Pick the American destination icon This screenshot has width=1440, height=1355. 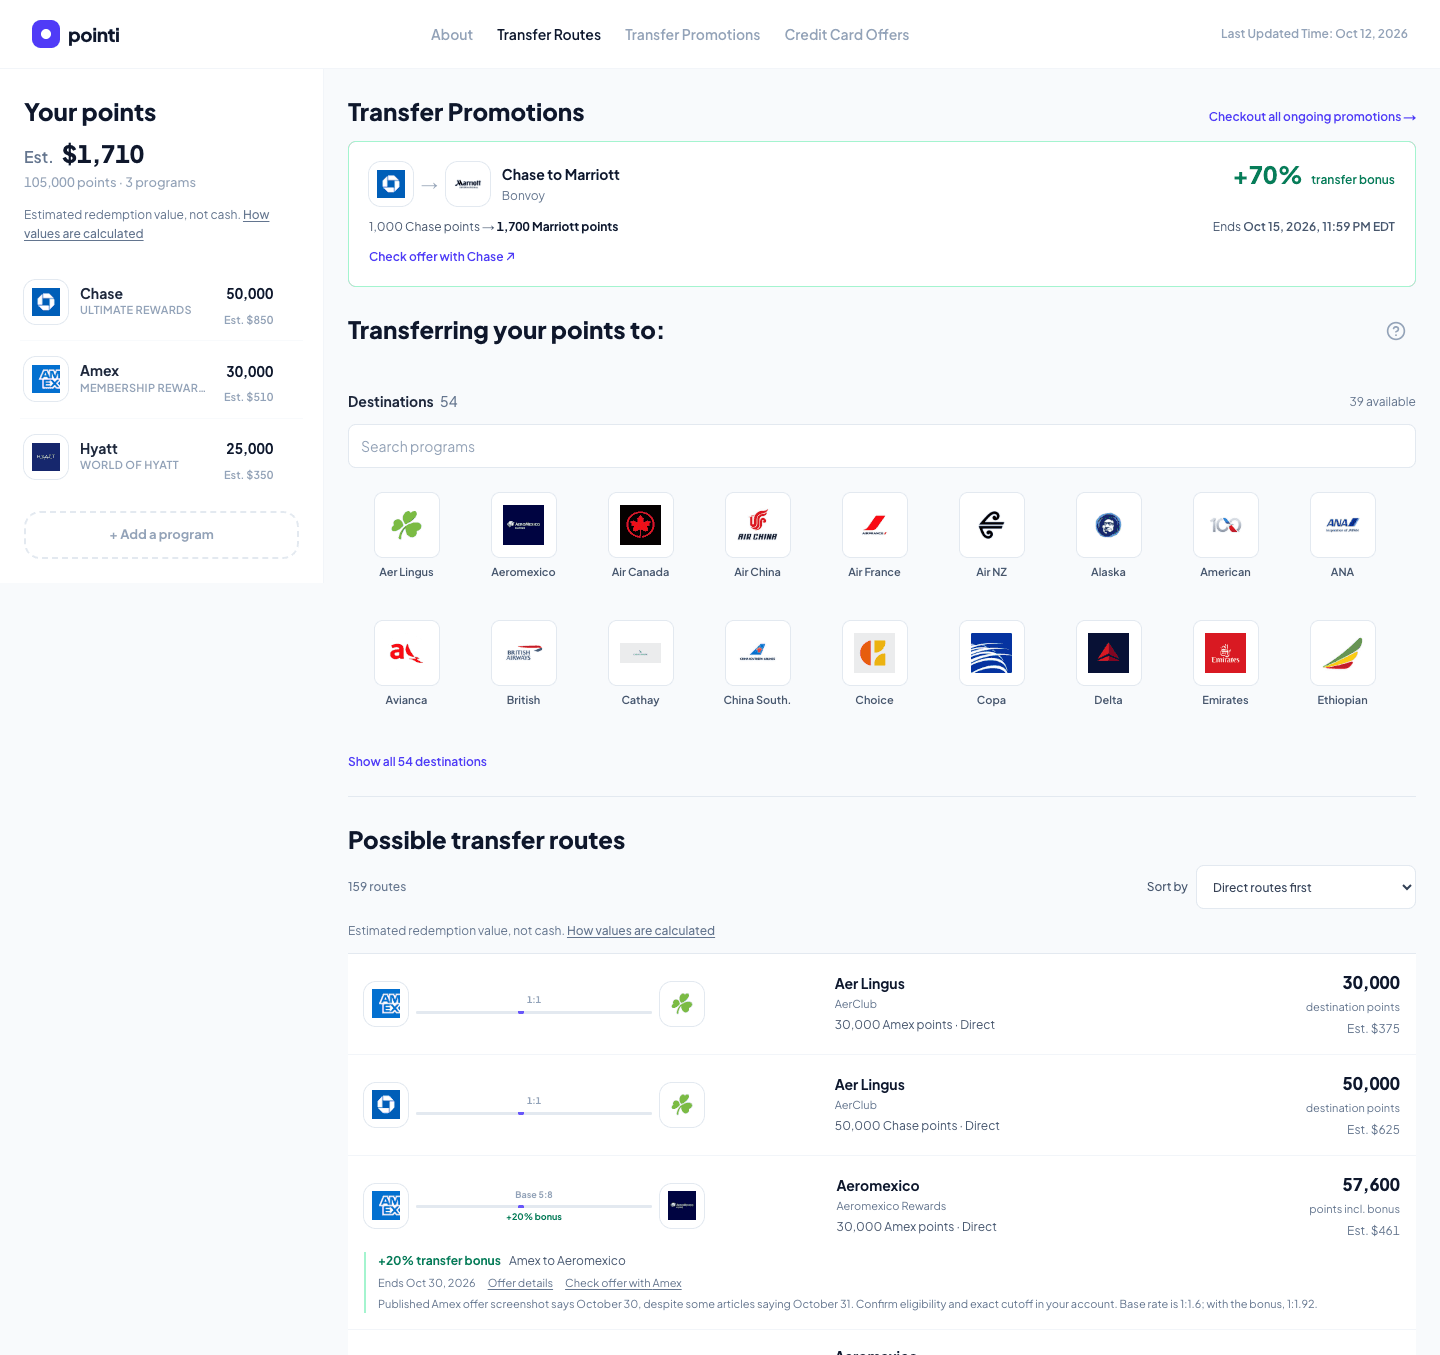1226,525
